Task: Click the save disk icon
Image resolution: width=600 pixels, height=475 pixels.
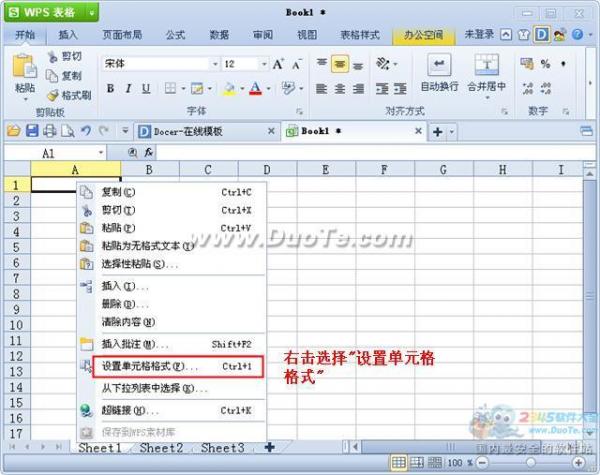Action: pos(32,131)
